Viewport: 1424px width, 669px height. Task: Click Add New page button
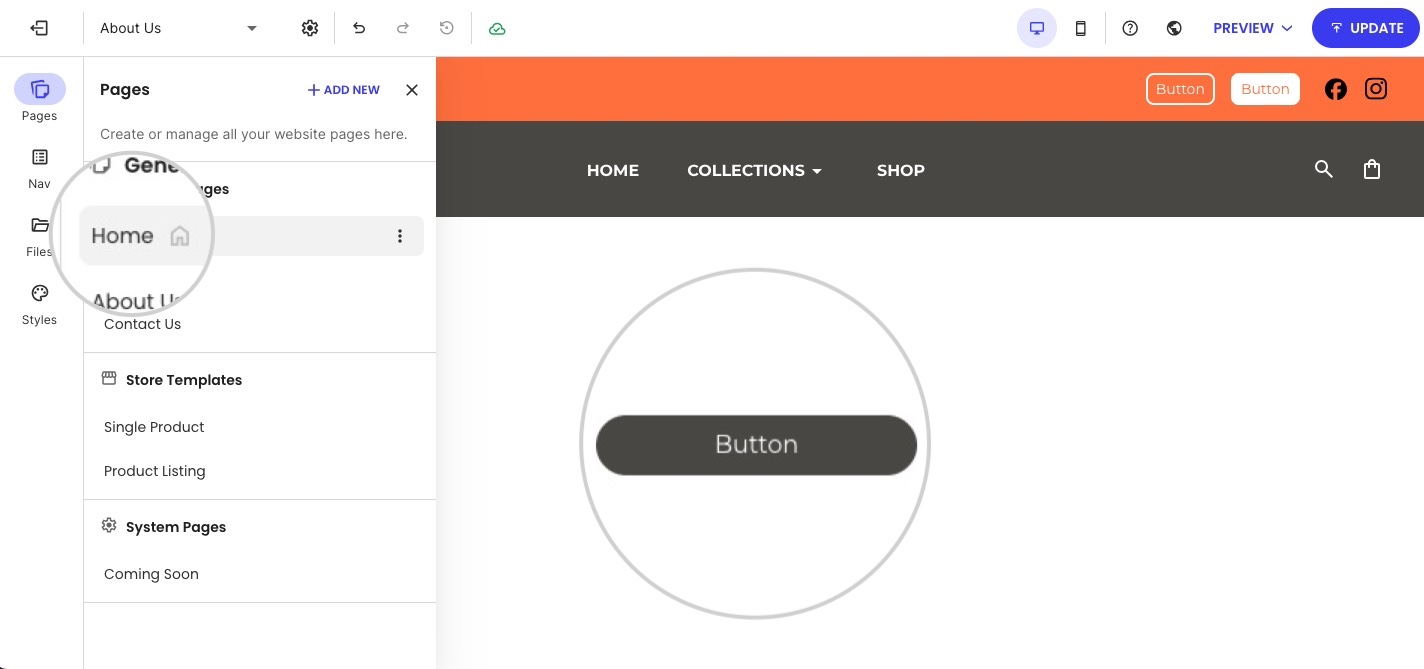pos(343,90)
